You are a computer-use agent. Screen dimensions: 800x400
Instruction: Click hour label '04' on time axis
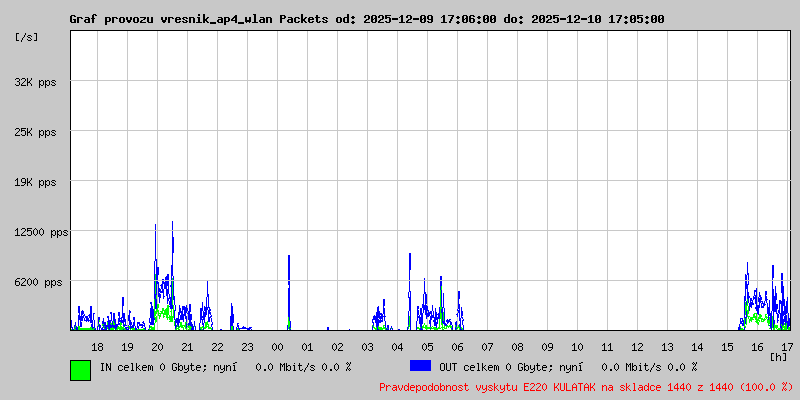pyautogui.click(x=397, y=347)
